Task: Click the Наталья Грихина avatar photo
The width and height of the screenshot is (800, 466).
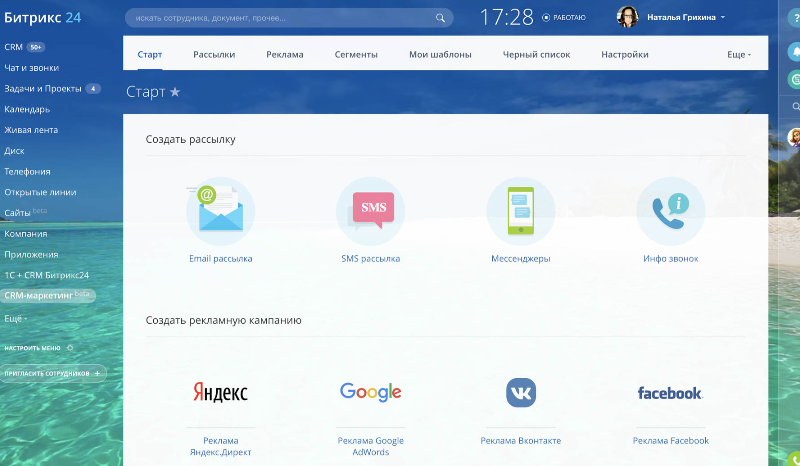Action: pos(627,17)
